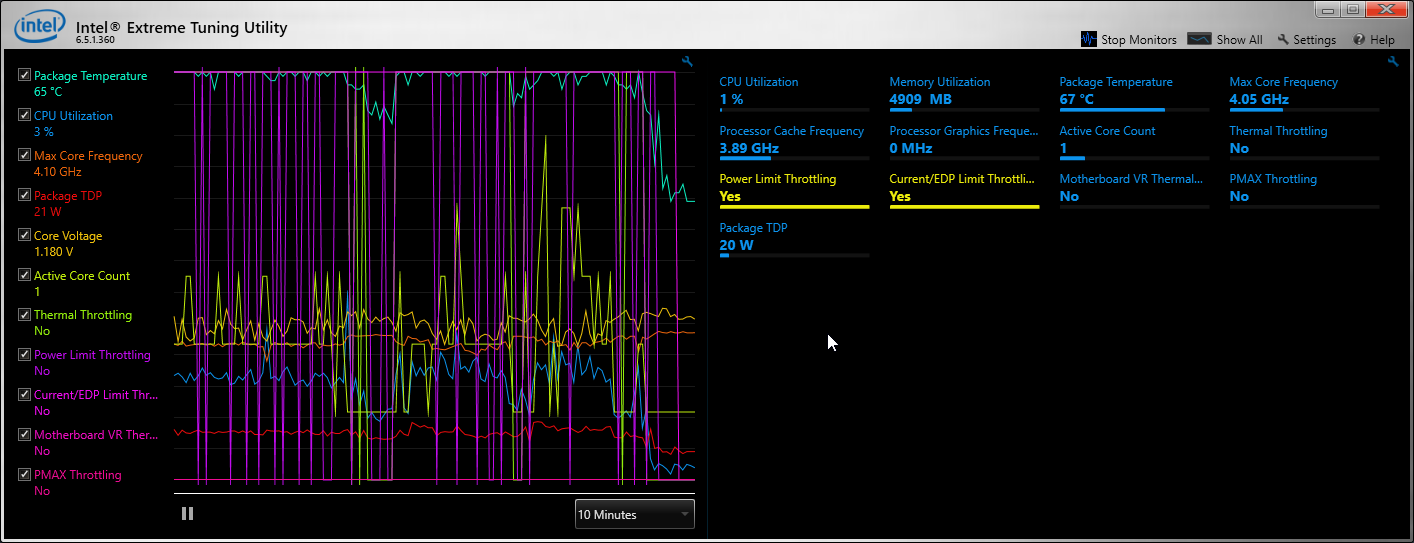
Task: Click the Stop Monitors waveform icon
Action: (1089, 39)
